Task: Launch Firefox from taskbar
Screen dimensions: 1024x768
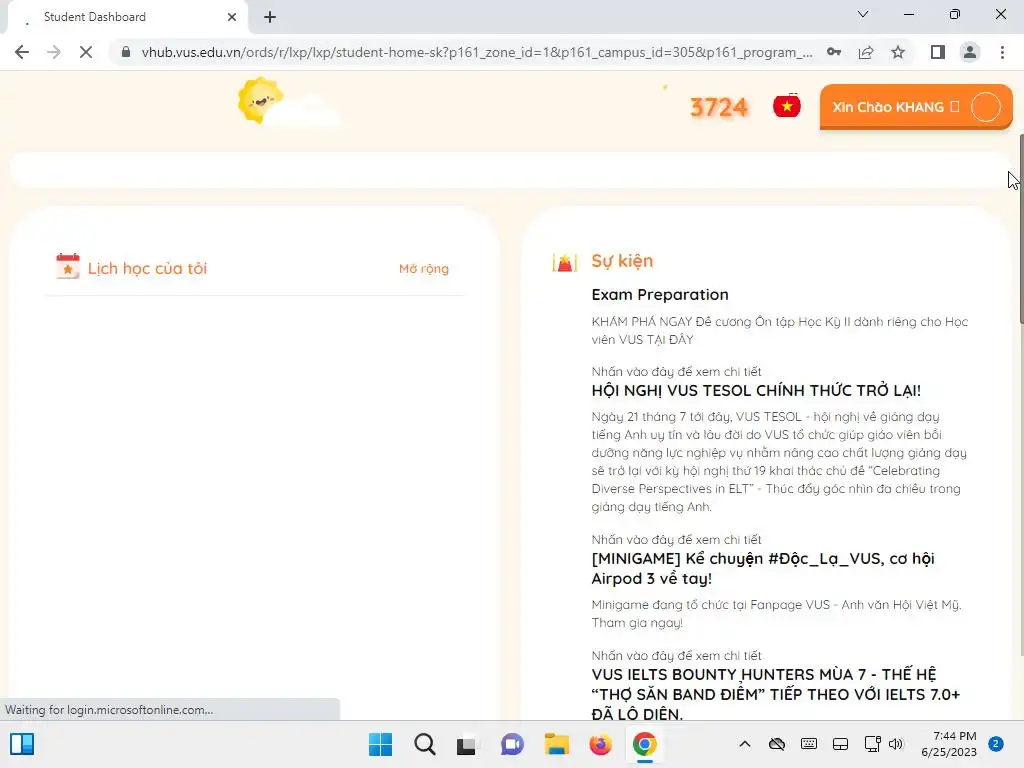Action: [600, 744]
